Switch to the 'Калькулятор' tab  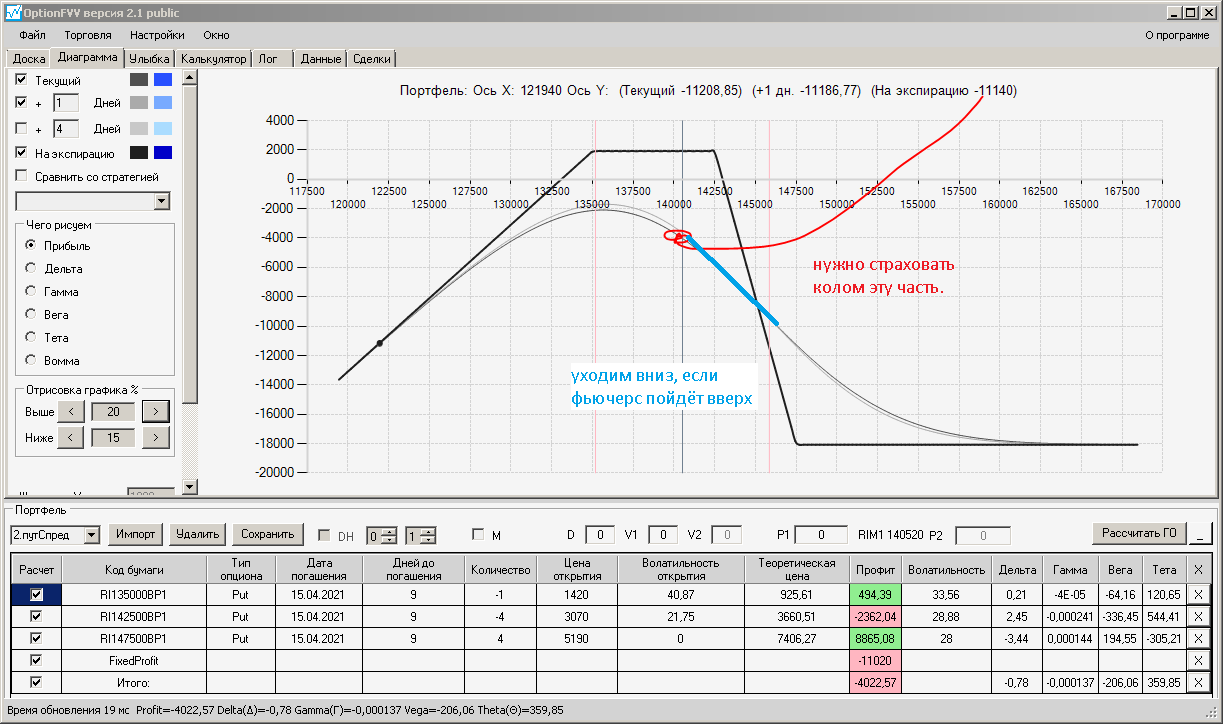point(214,59)
